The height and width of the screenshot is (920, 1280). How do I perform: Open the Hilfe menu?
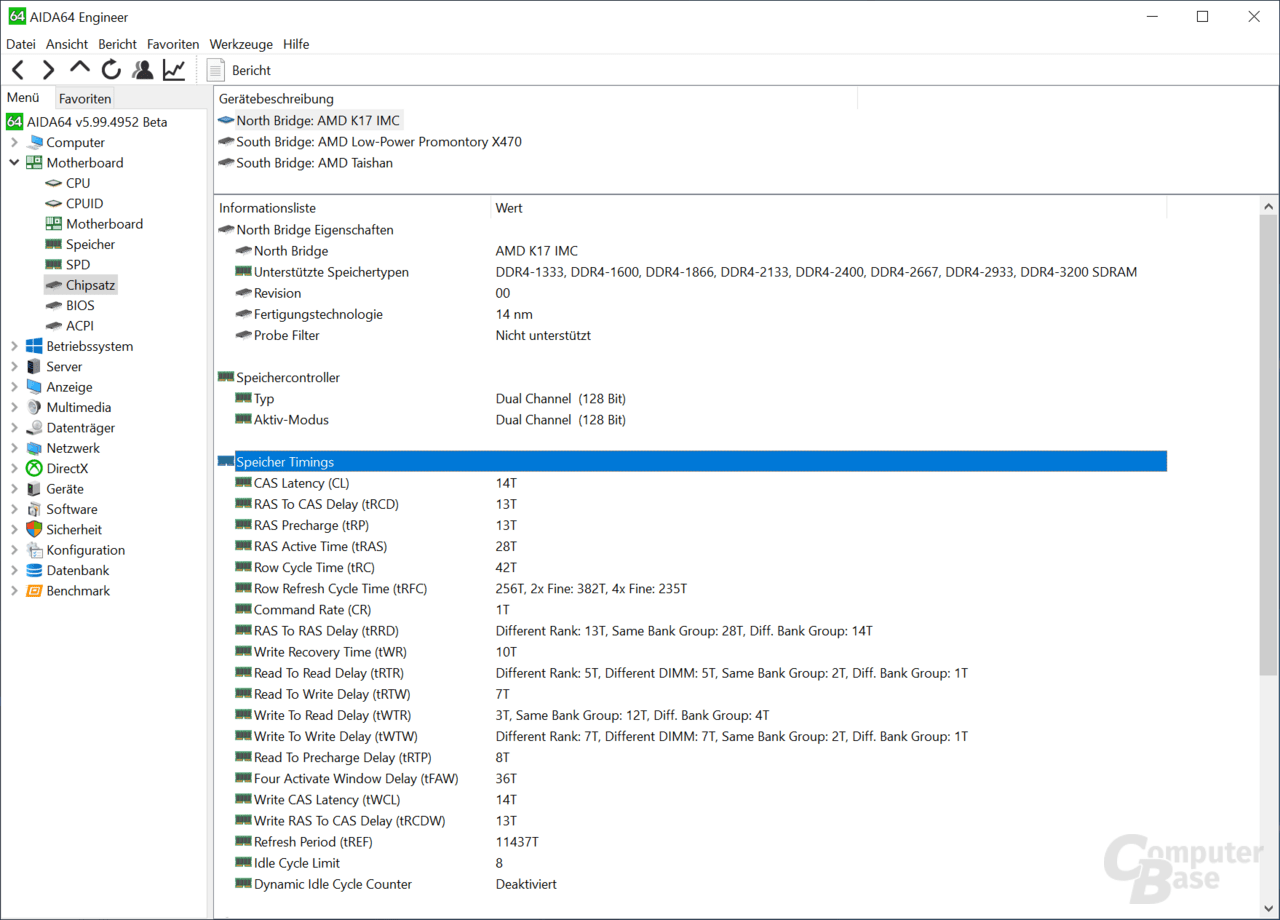coord(296,44)
